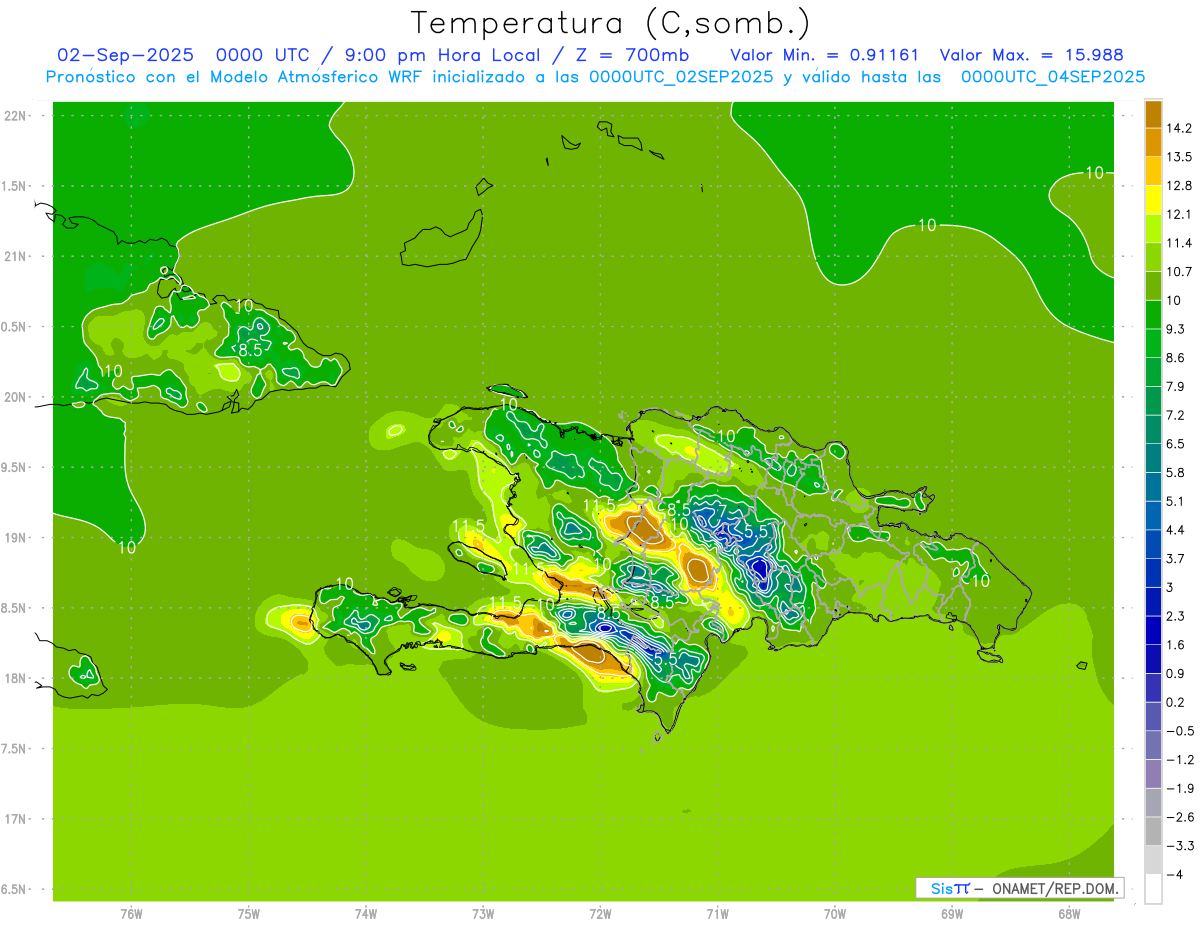Click the 18N latitude axis label
The width and height of the screenshot is (1200, 927).
pos(16,679)
